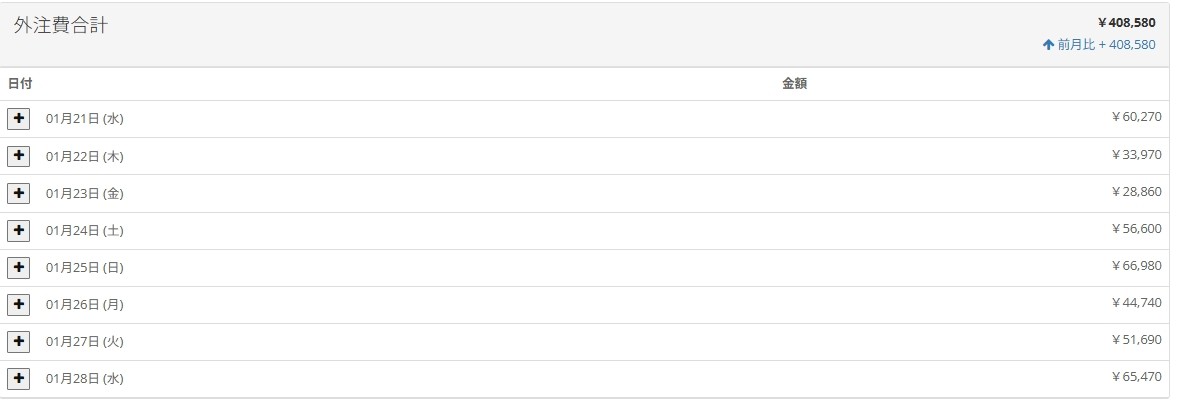The width and height of the screenshot is (1199, 416).
Task: Select the 外注費合計 heading
Action: click(x=61, y=27)
